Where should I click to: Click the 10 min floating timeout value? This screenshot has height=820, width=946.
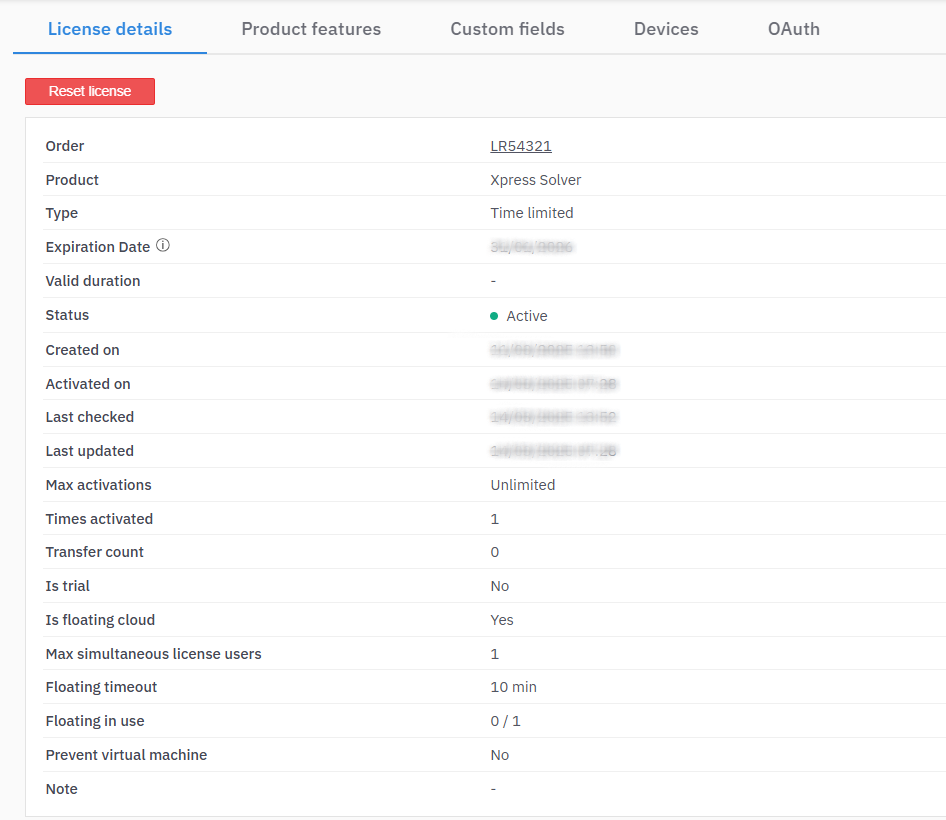tap(513, 687)
